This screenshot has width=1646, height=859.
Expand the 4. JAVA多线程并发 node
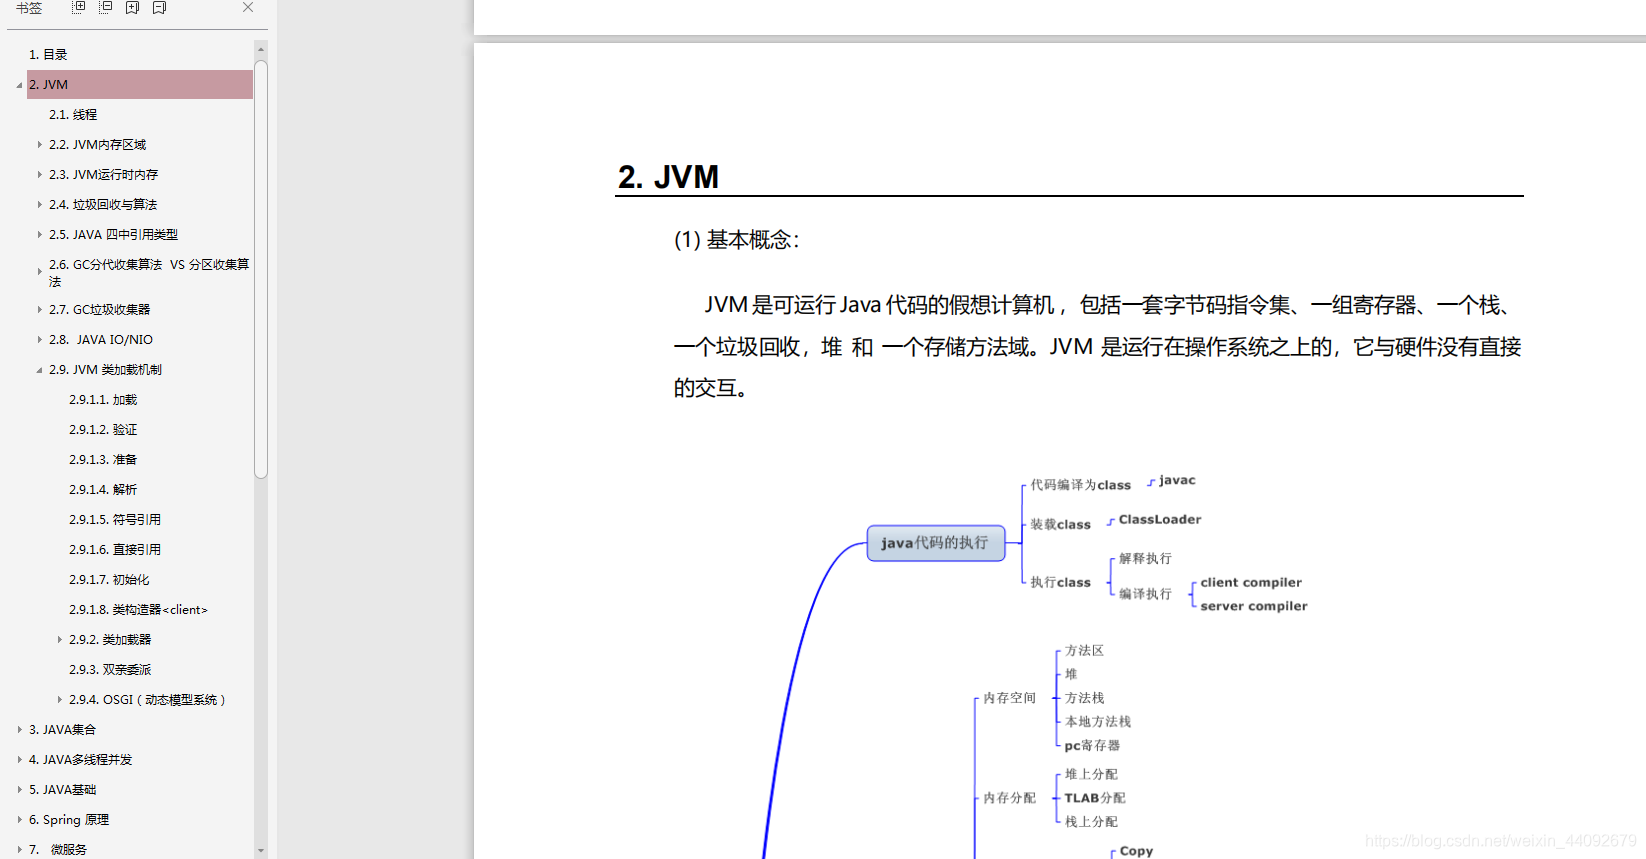coord(19,760)
